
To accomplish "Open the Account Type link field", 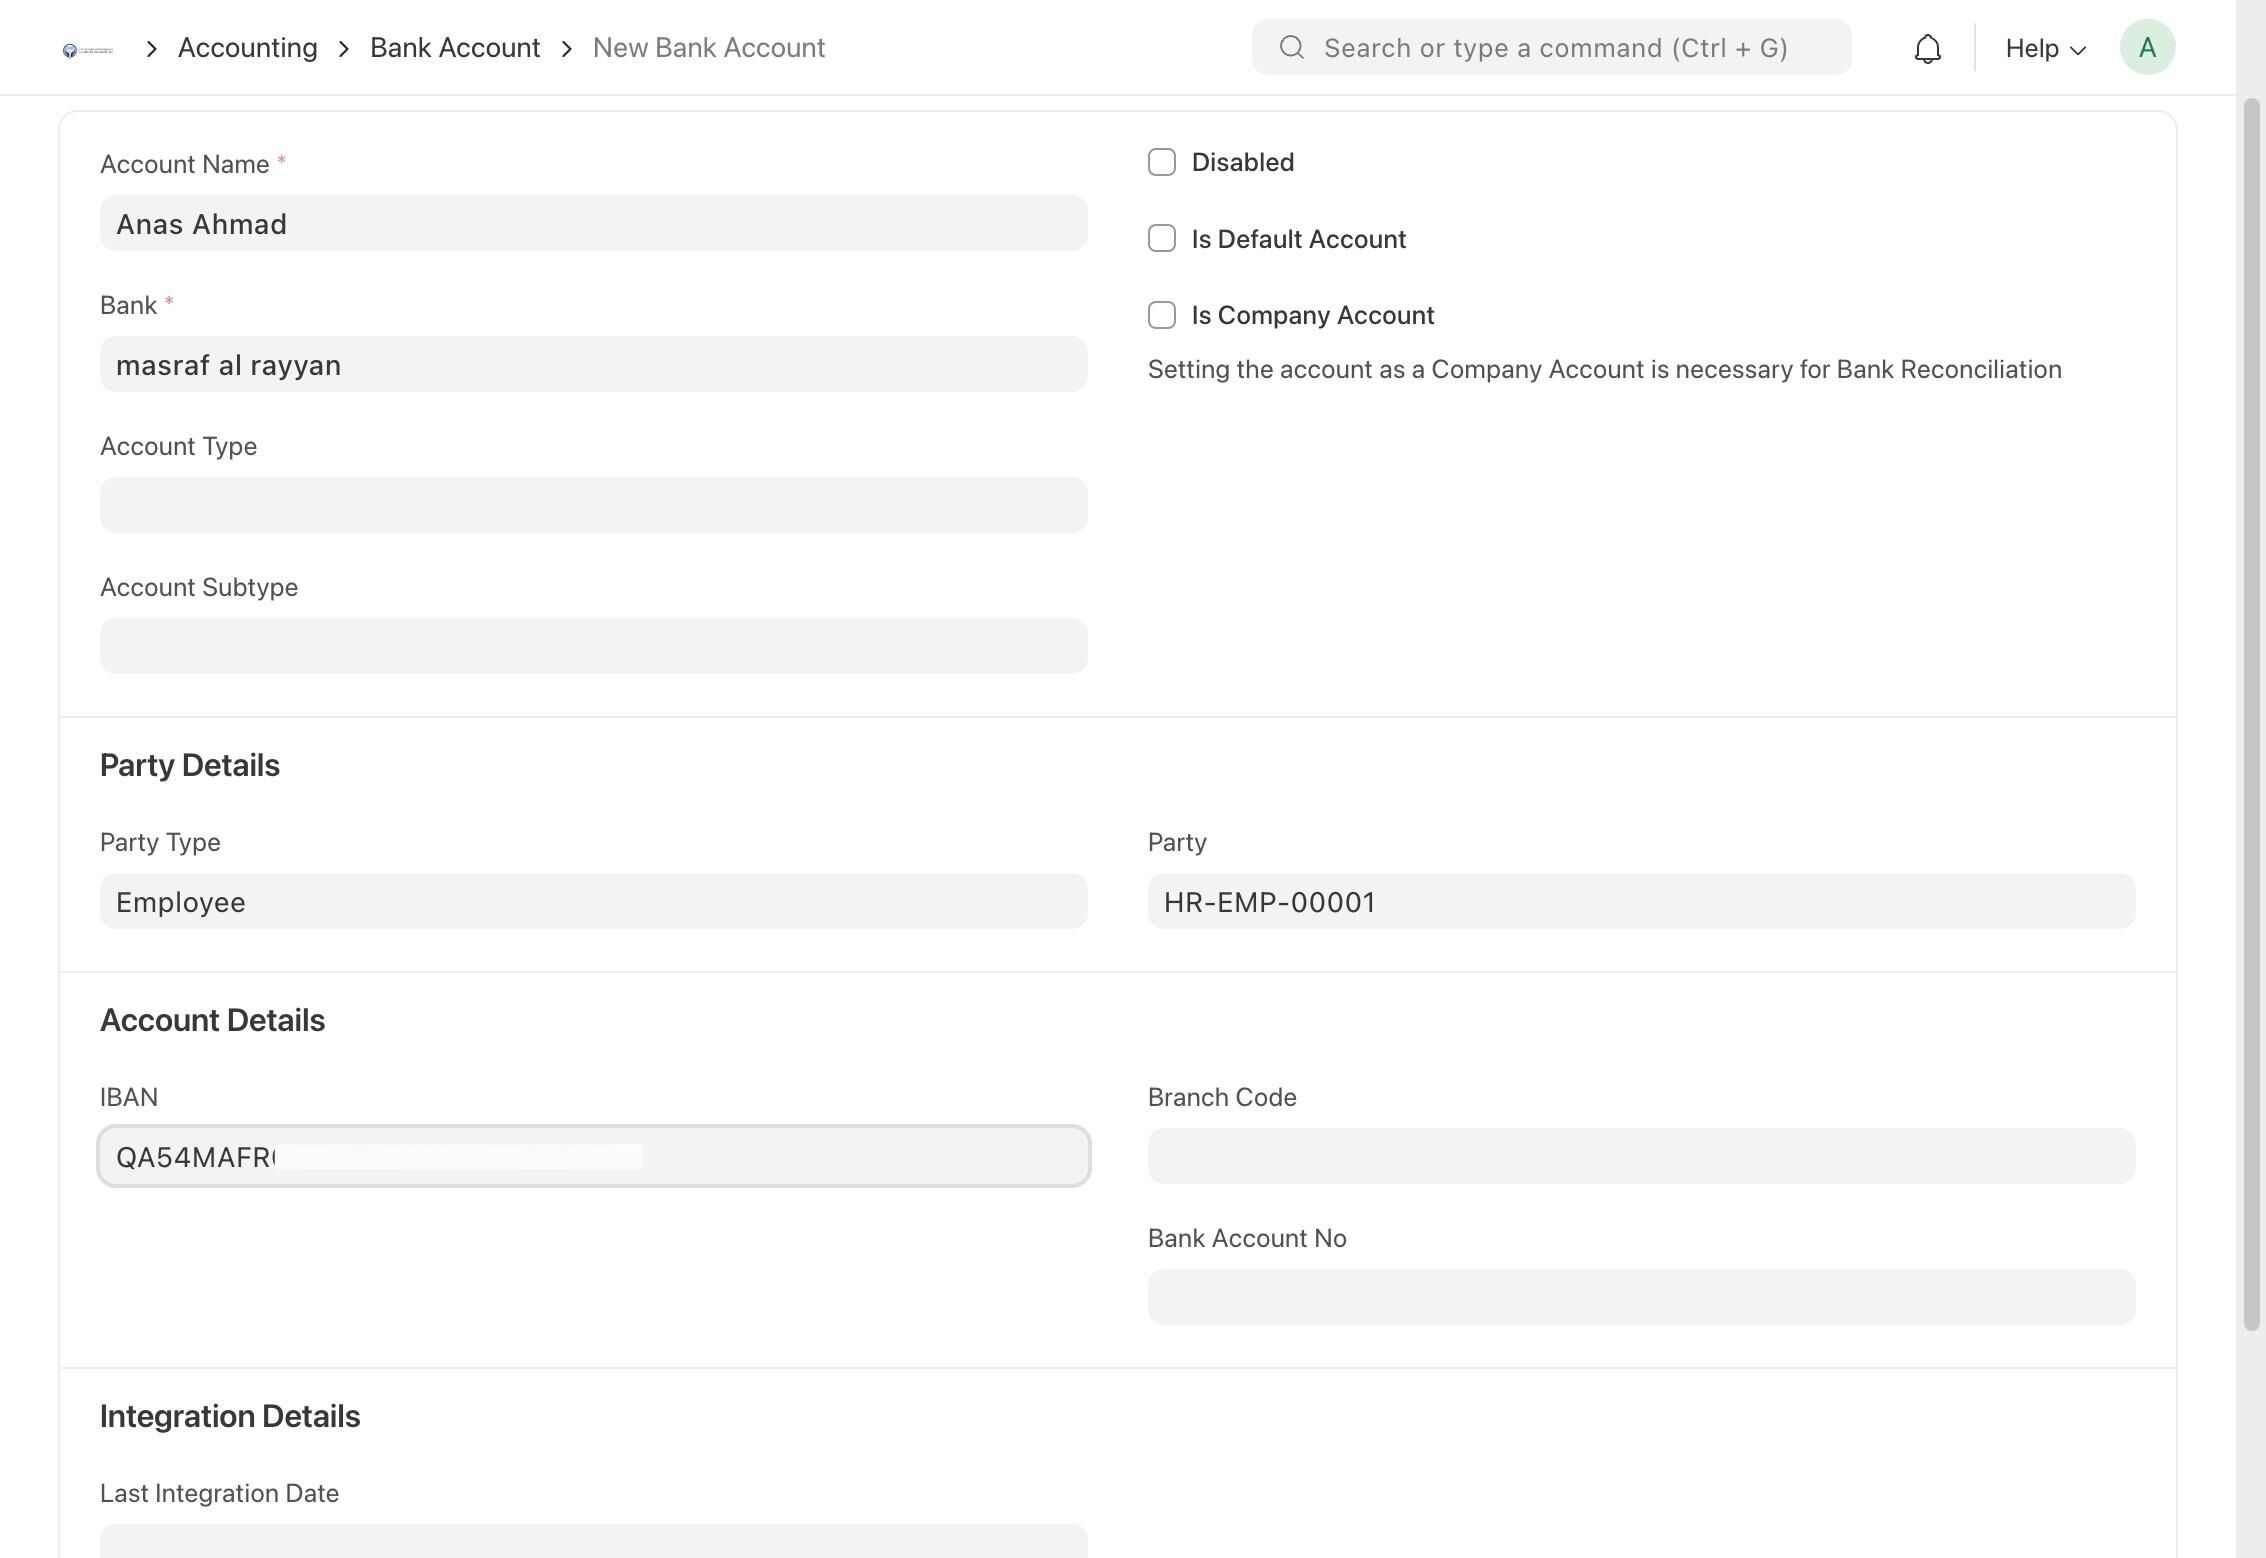I will coord(594,505).
